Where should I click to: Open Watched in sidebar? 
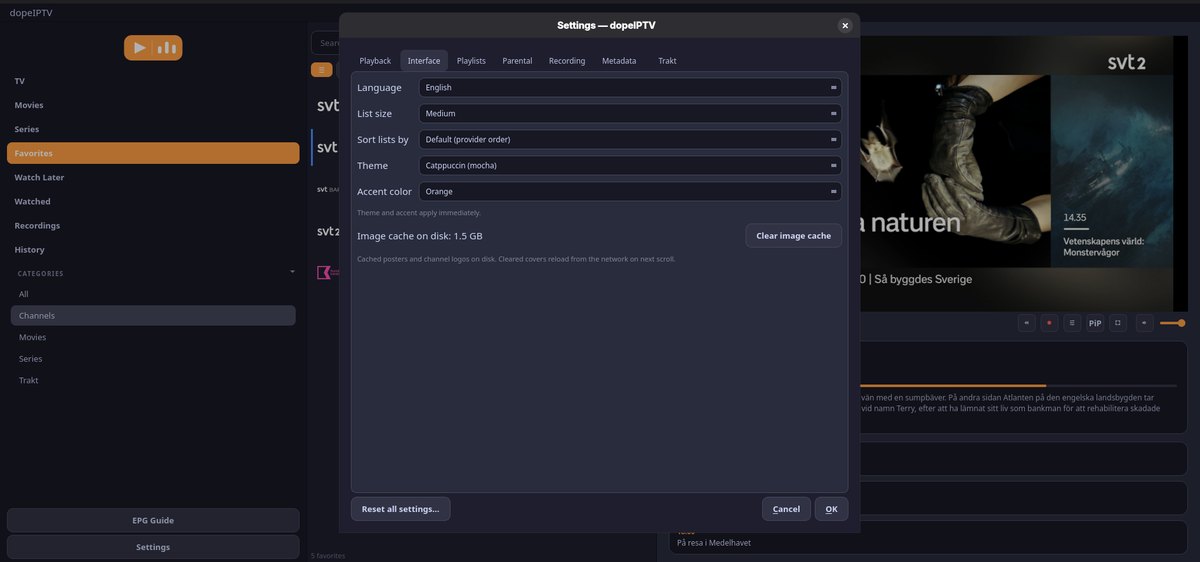click(153, 201)
